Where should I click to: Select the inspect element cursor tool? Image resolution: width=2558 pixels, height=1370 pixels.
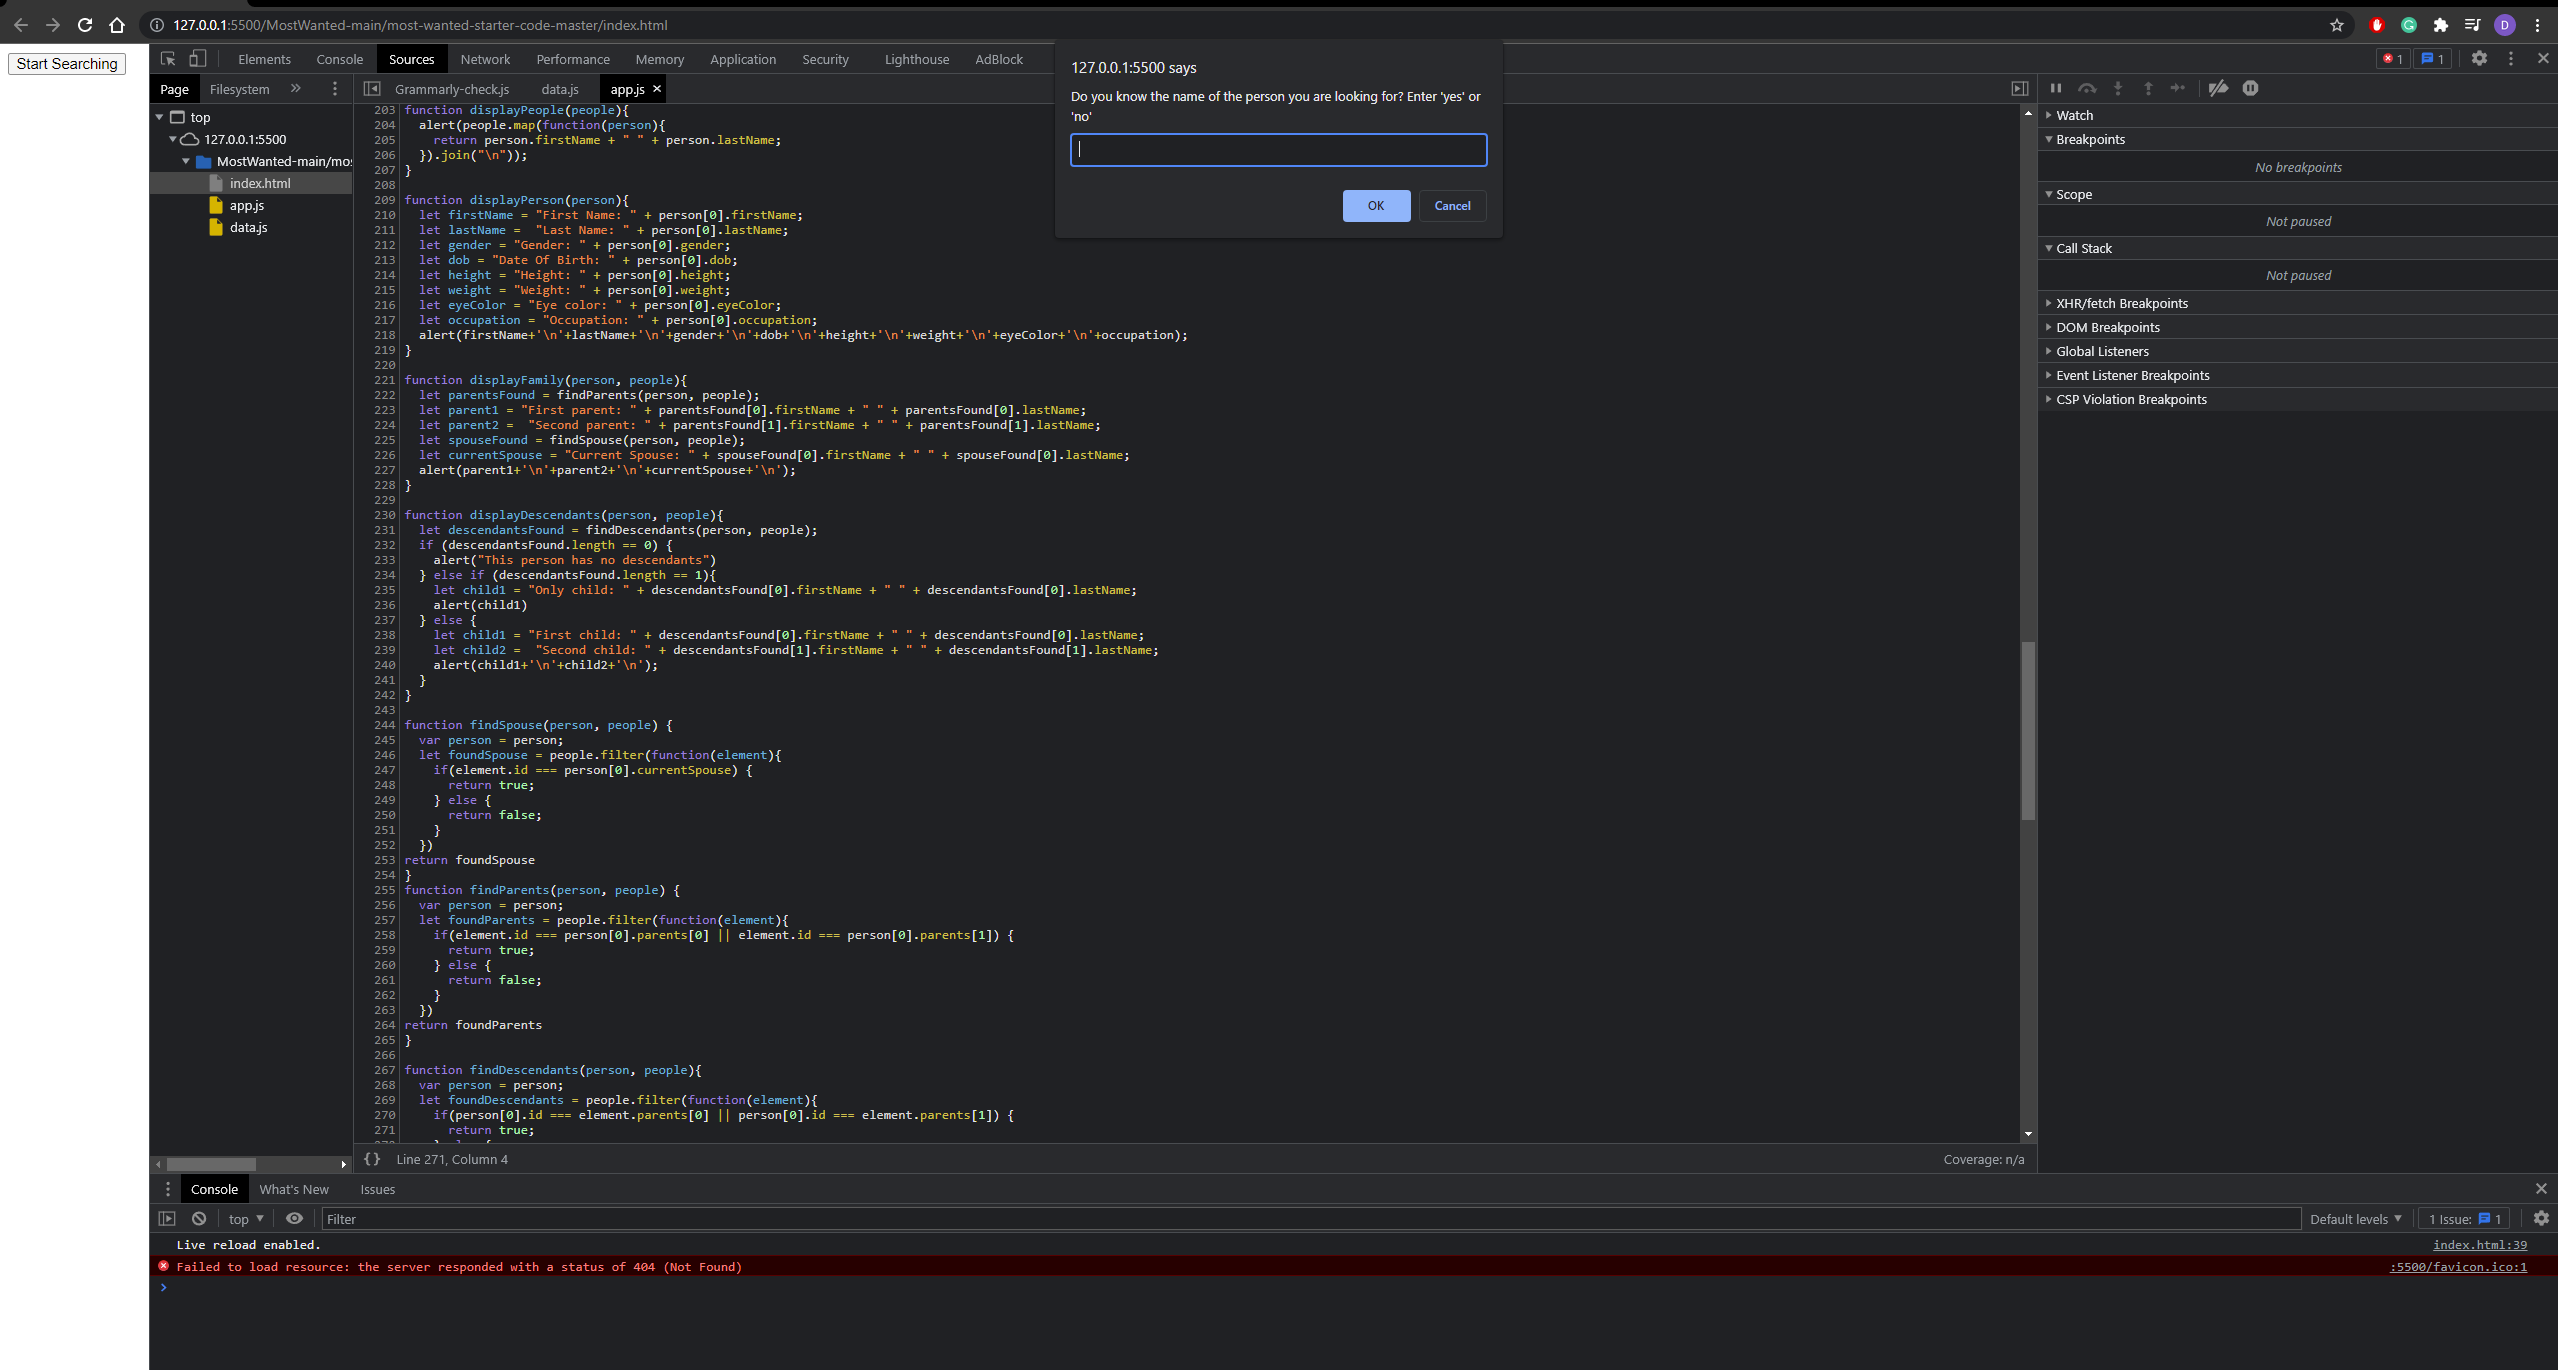167,59
